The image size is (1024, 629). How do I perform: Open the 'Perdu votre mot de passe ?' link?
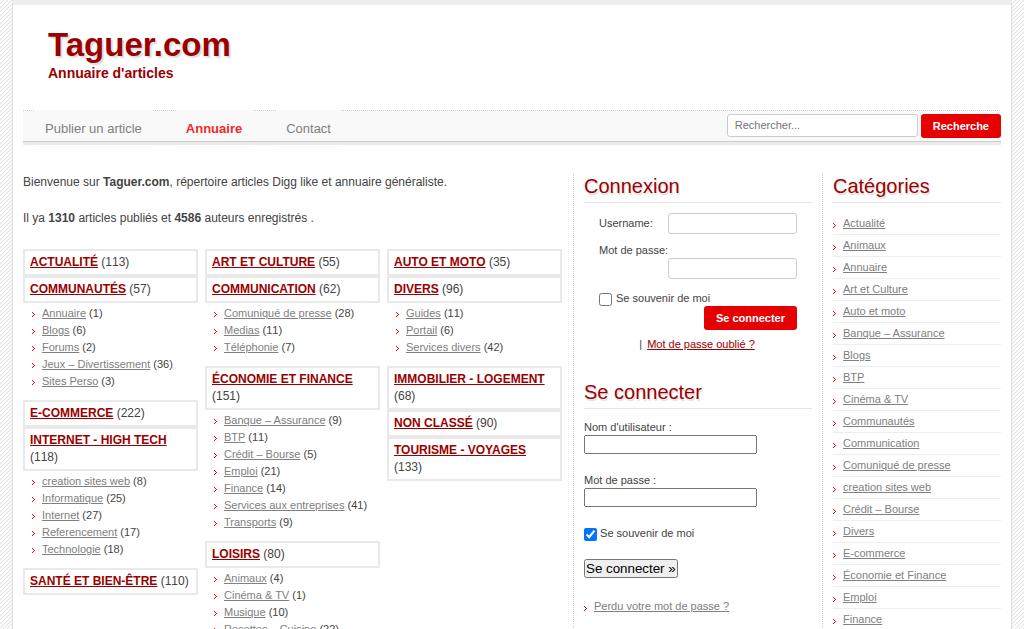tap(662, 606)
